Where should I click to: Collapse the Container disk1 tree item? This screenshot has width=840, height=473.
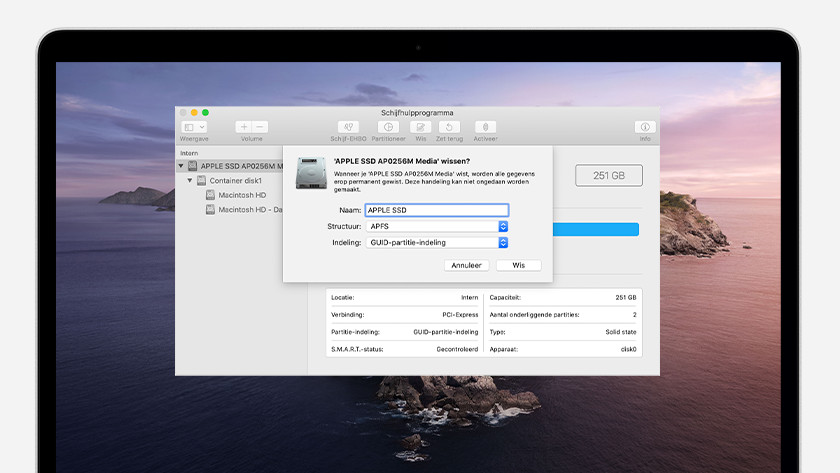click(x=190, y=181)
